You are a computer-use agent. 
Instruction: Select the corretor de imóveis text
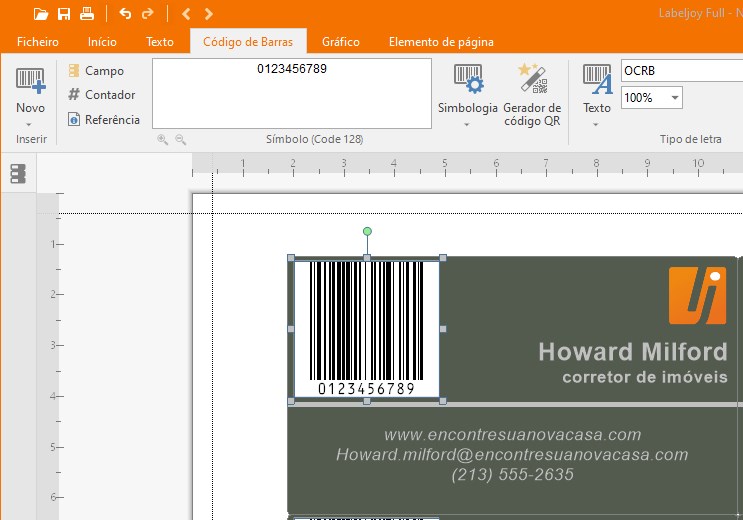click(x=645, y=377)
